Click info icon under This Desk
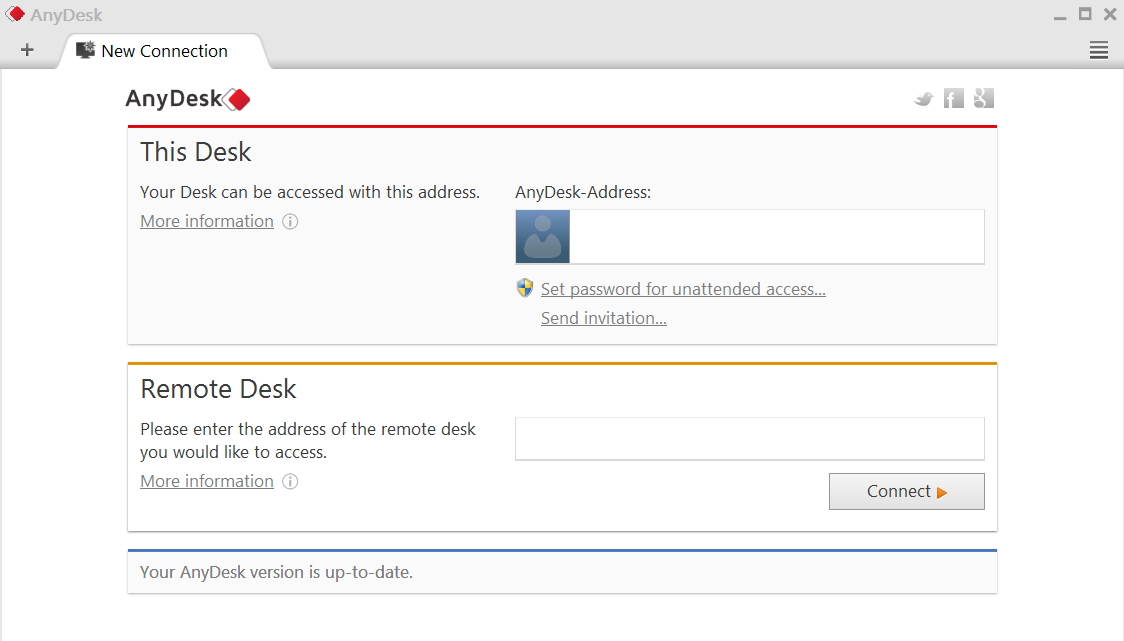 click(x=290, y=222)
